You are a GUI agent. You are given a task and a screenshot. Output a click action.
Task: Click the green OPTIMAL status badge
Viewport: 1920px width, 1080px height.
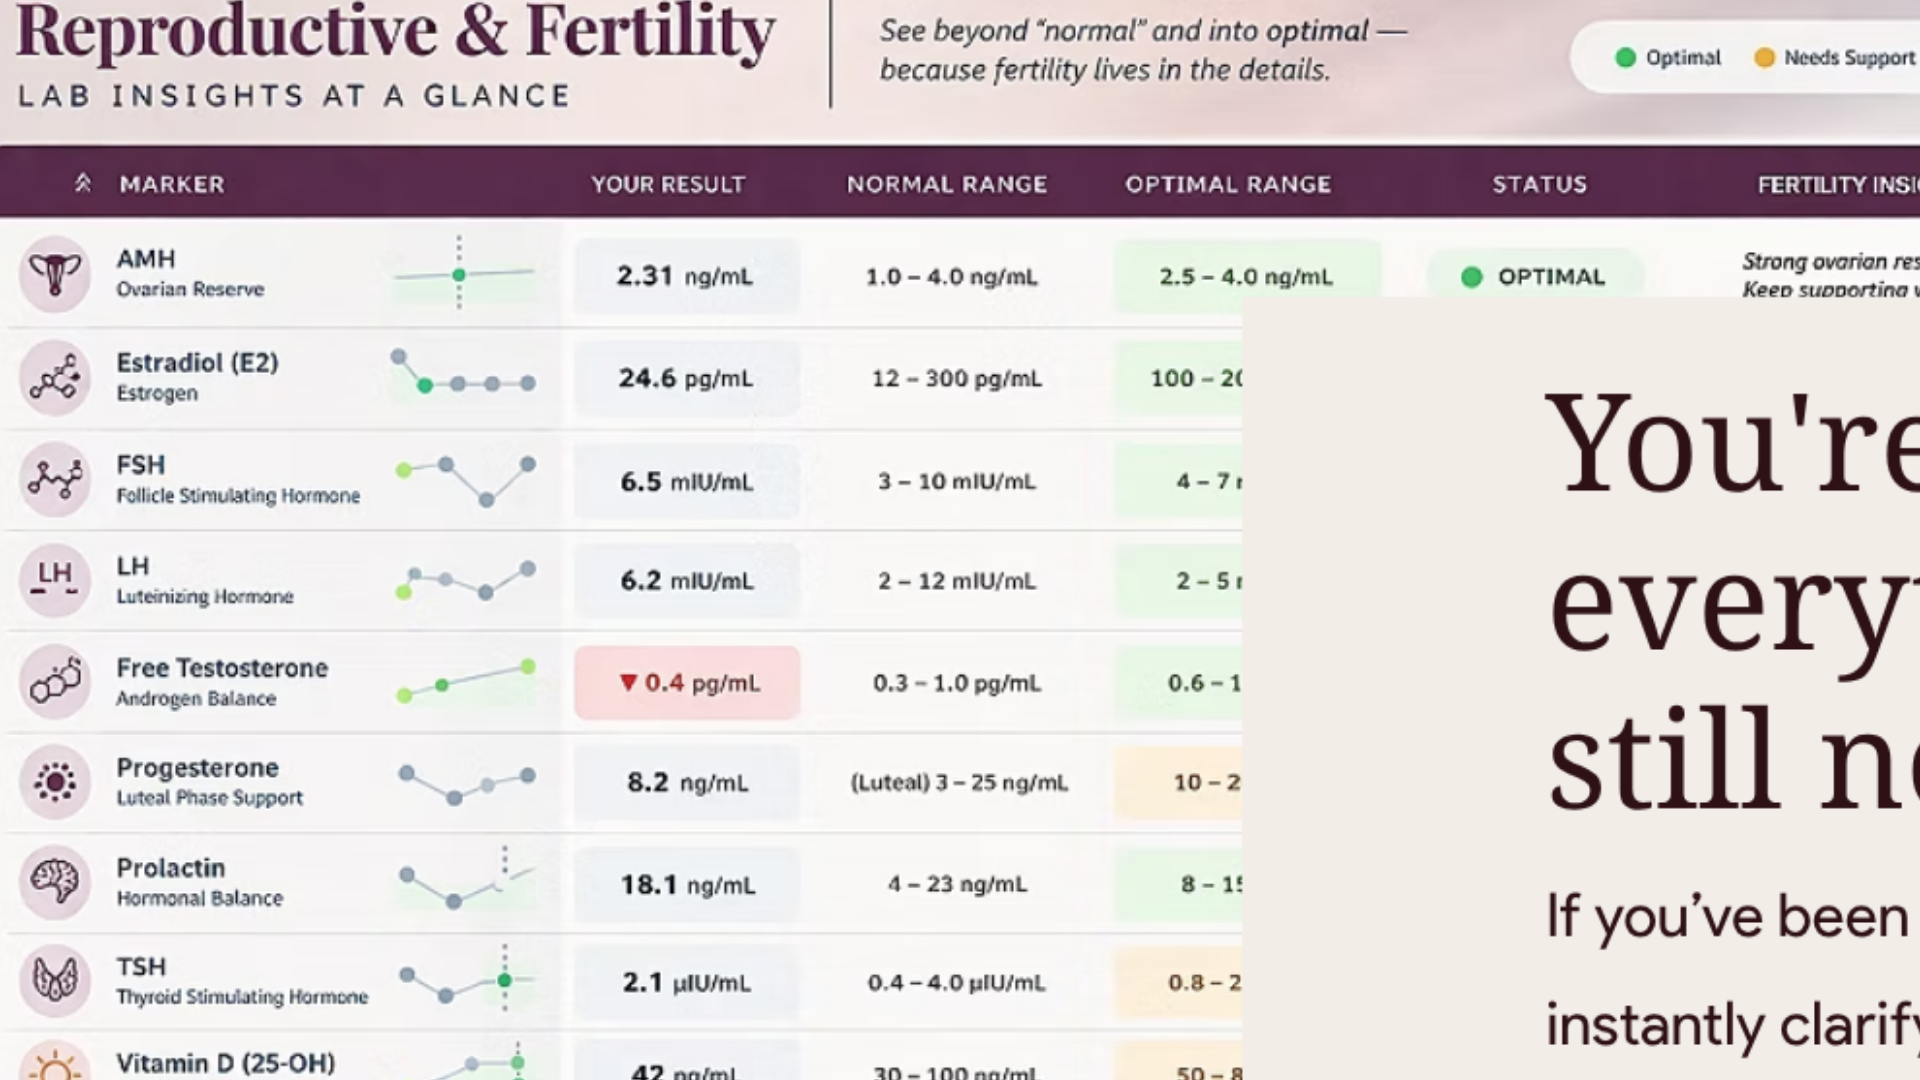pyautogui.click(x=1534, y=277)
